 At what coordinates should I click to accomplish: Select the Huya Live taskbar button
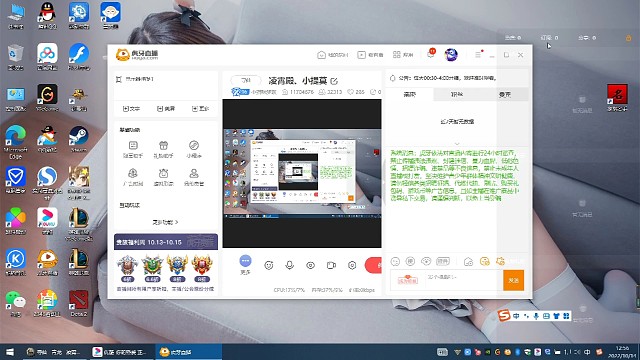[x=188, y=352]
